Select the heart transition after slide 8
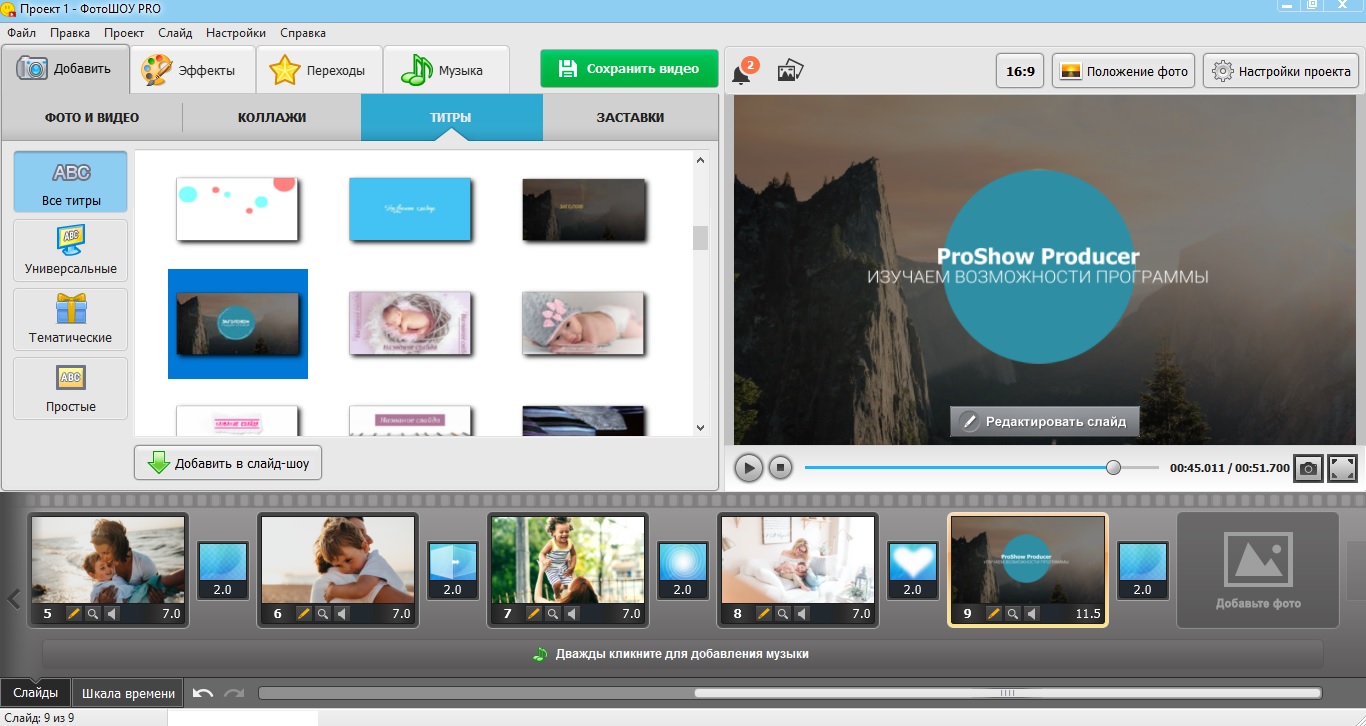Viewport: 1366px width, 726px height. click(x=912, y=570)
